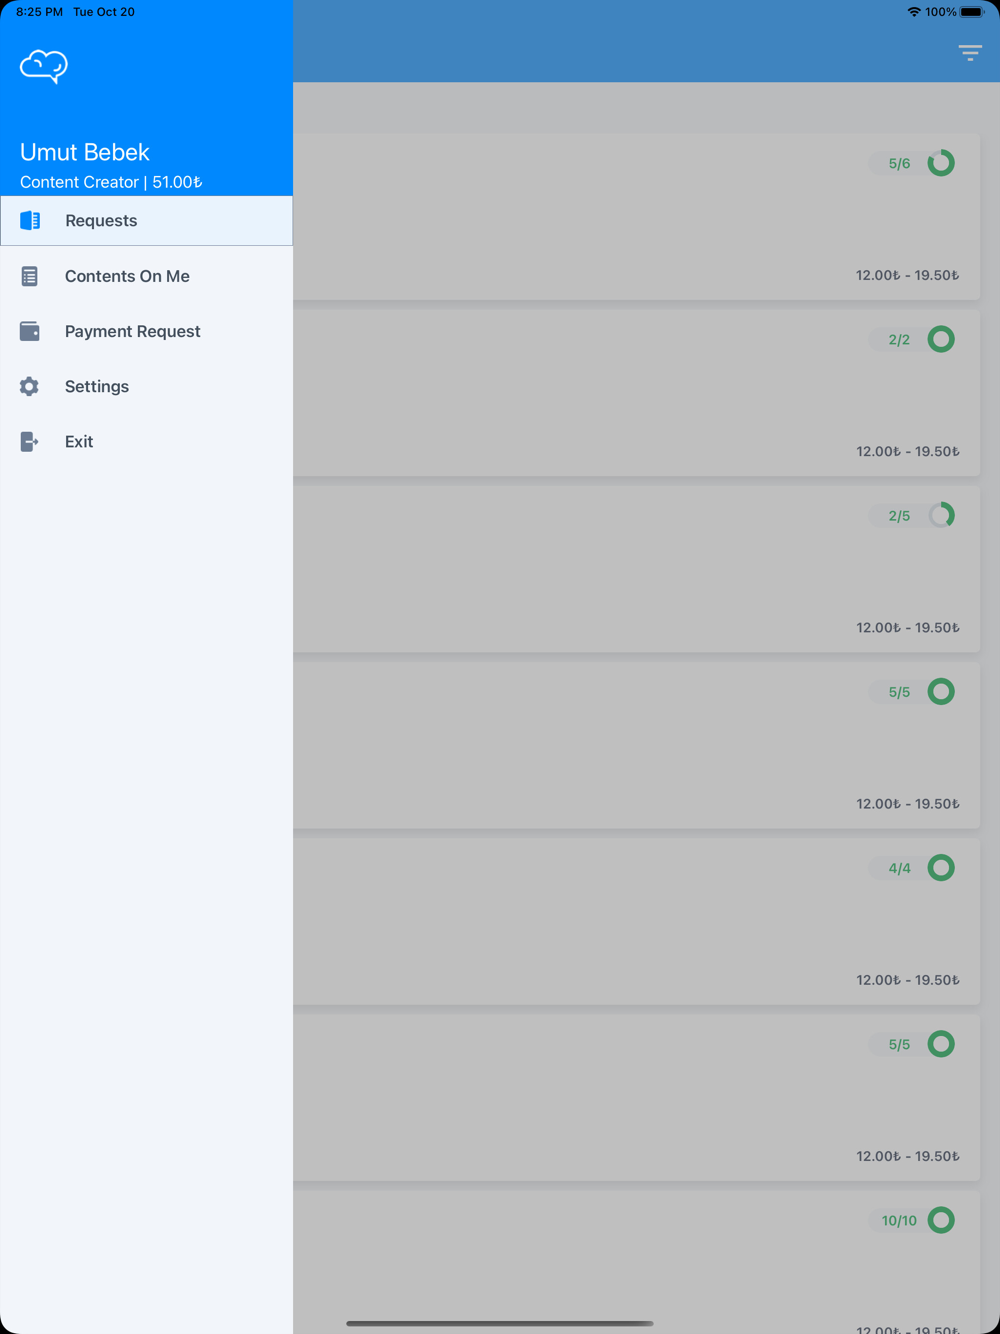This screenshot has height=1334, width=1000.
Task: Choose Exit from the drawer
Action: 146,441
